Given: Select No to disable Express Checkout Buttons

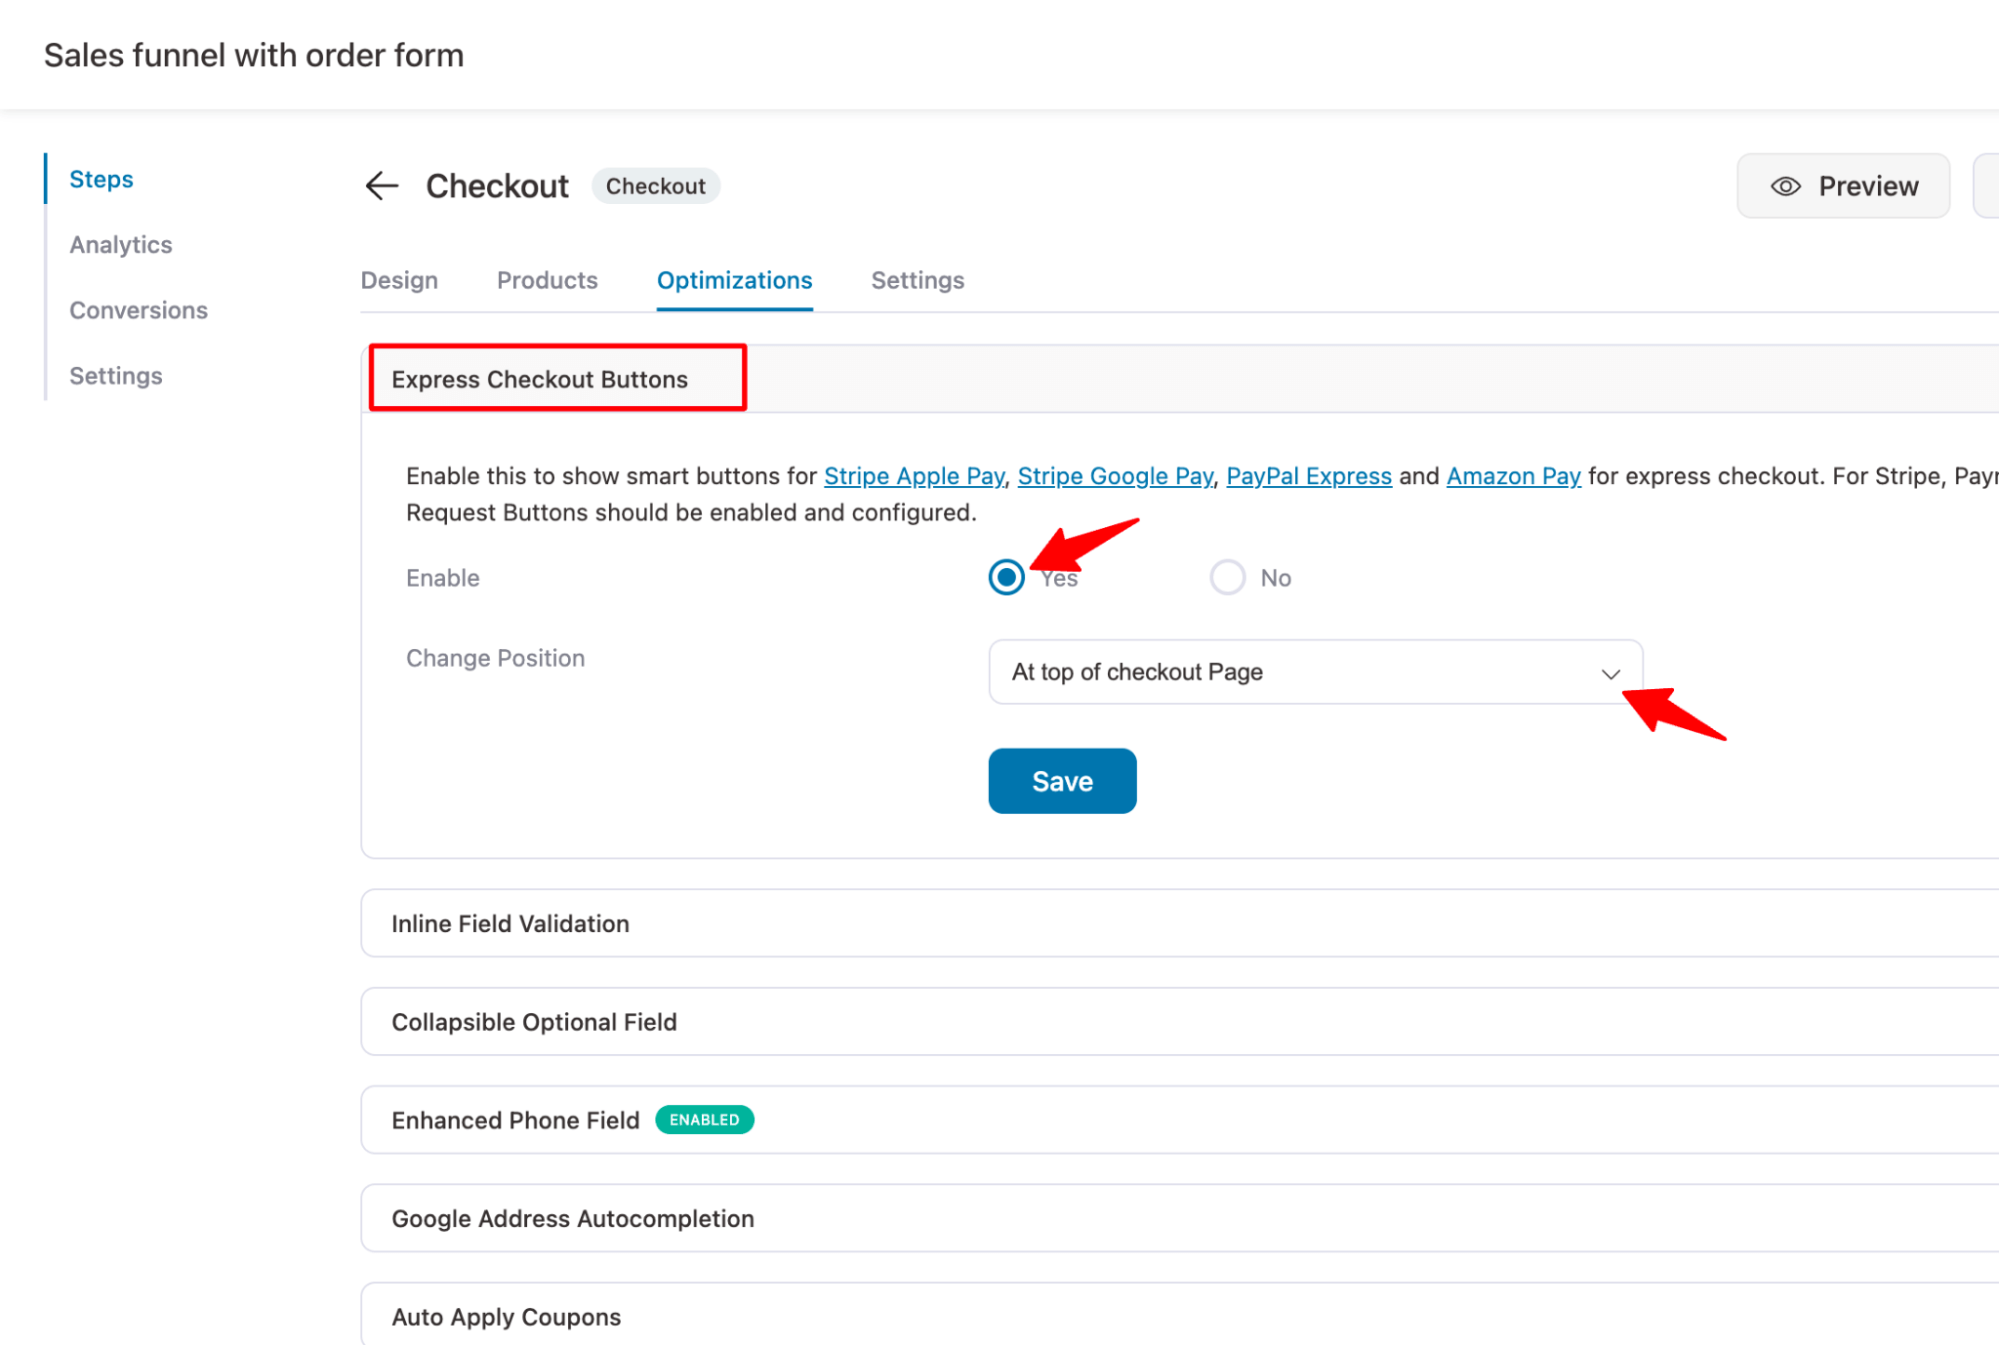Looking at the screenshot, I should pos(1227,577).
